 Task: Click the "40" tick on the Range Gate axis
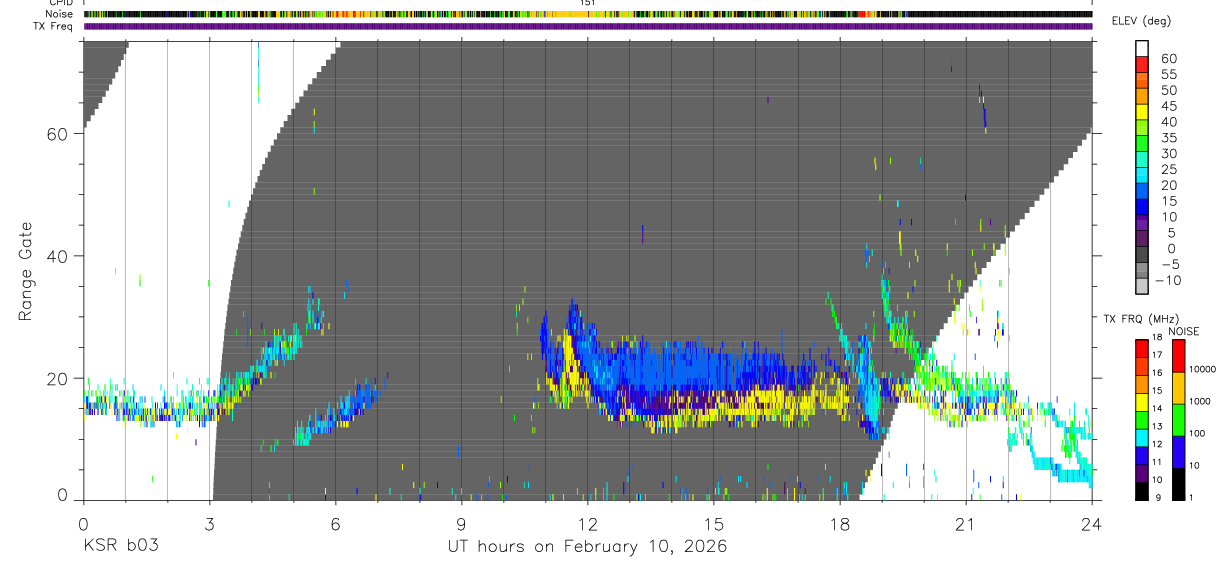(59, 256)
